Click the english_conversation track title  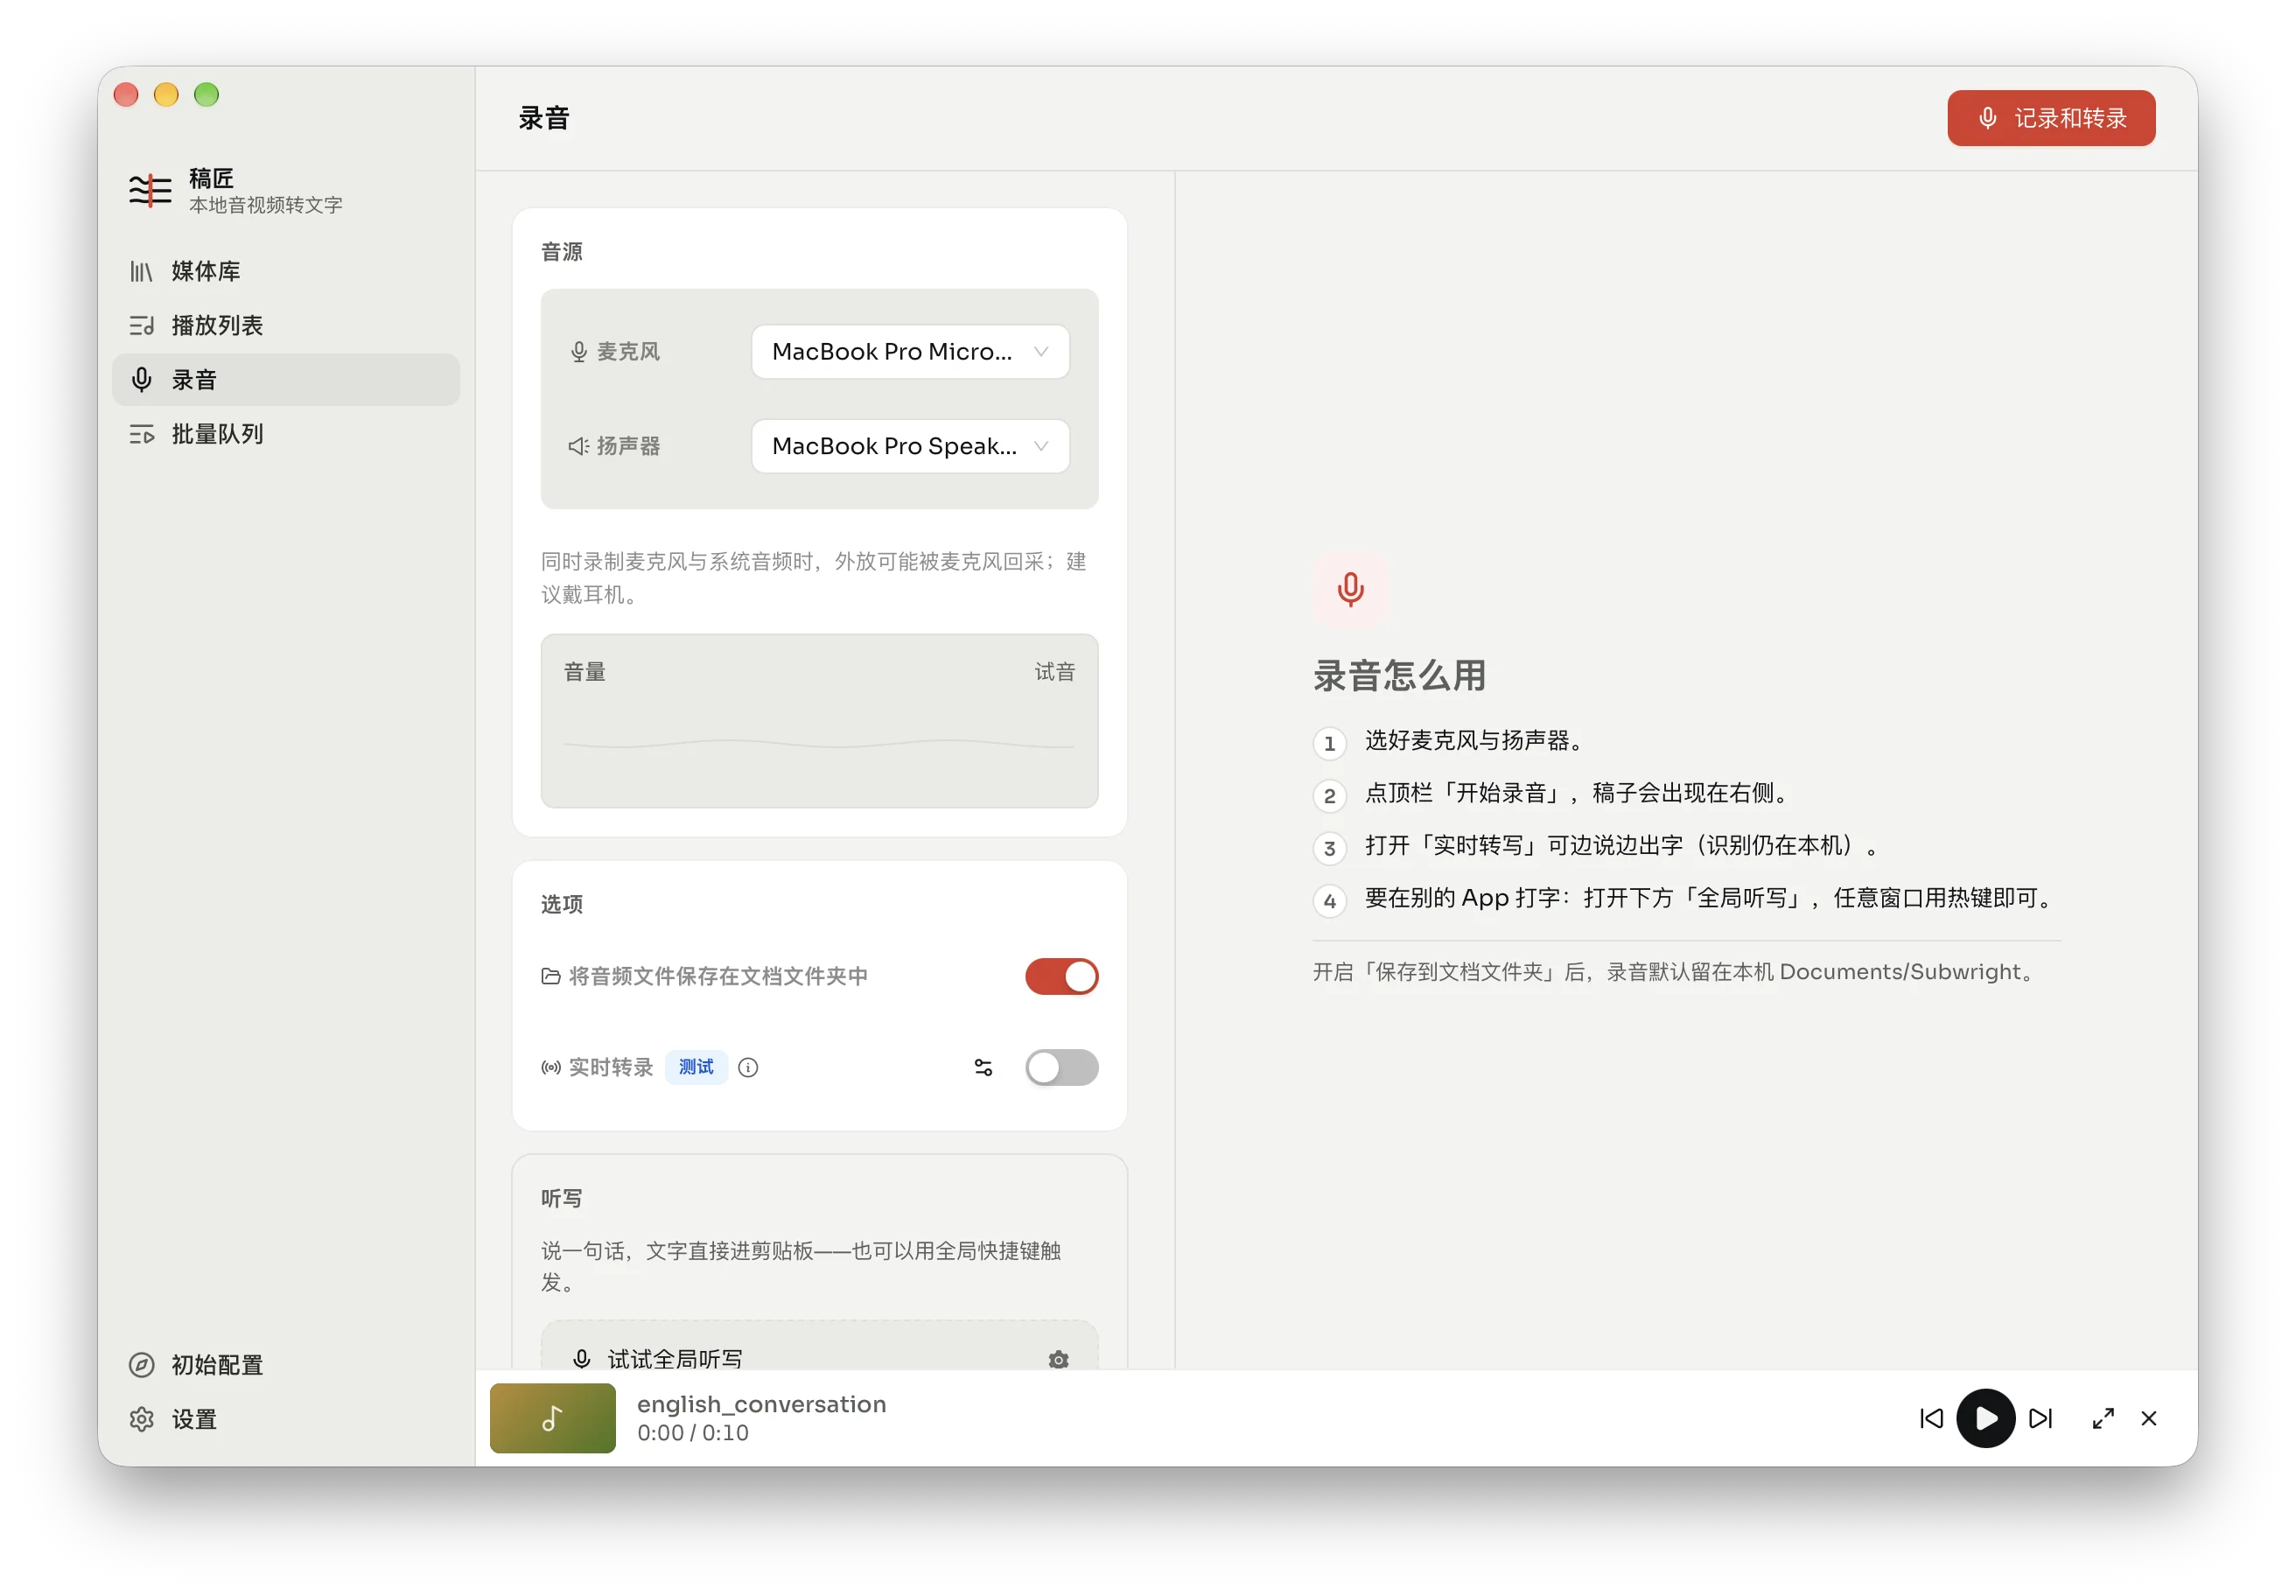[761, 1404]
